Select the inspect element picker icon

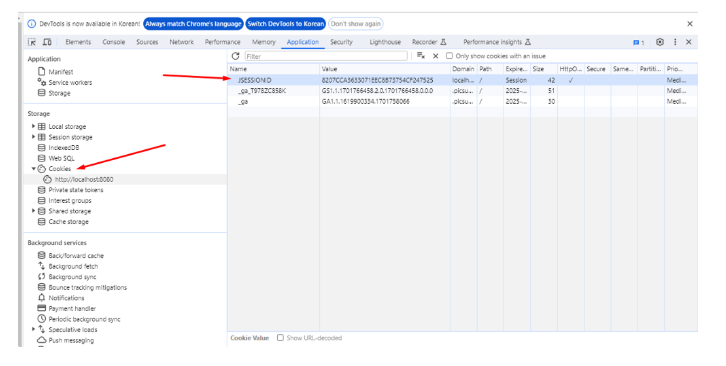click(x=32, y=42)
